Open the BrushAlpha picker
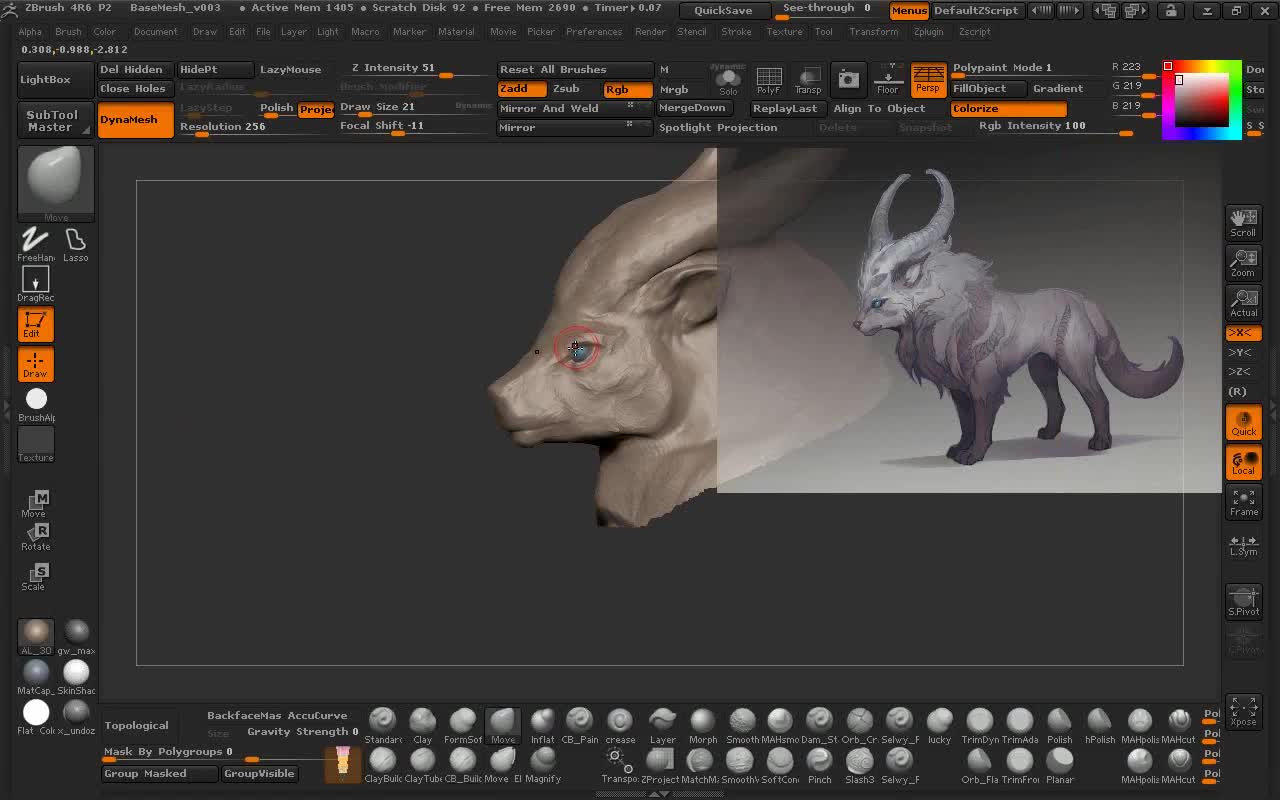The width and height of the screenshot is (1280, 800). 36,404
